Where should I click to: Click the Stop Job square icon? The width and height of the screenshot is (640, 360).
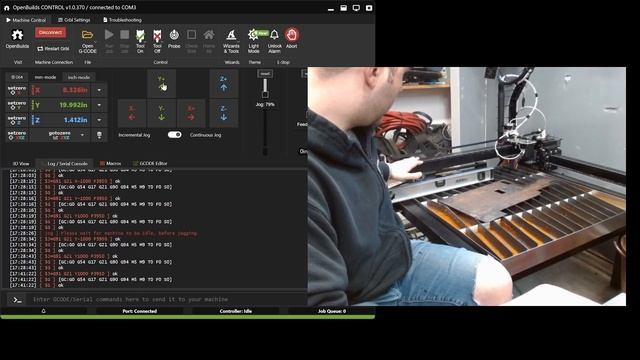(x=124, y=35)
